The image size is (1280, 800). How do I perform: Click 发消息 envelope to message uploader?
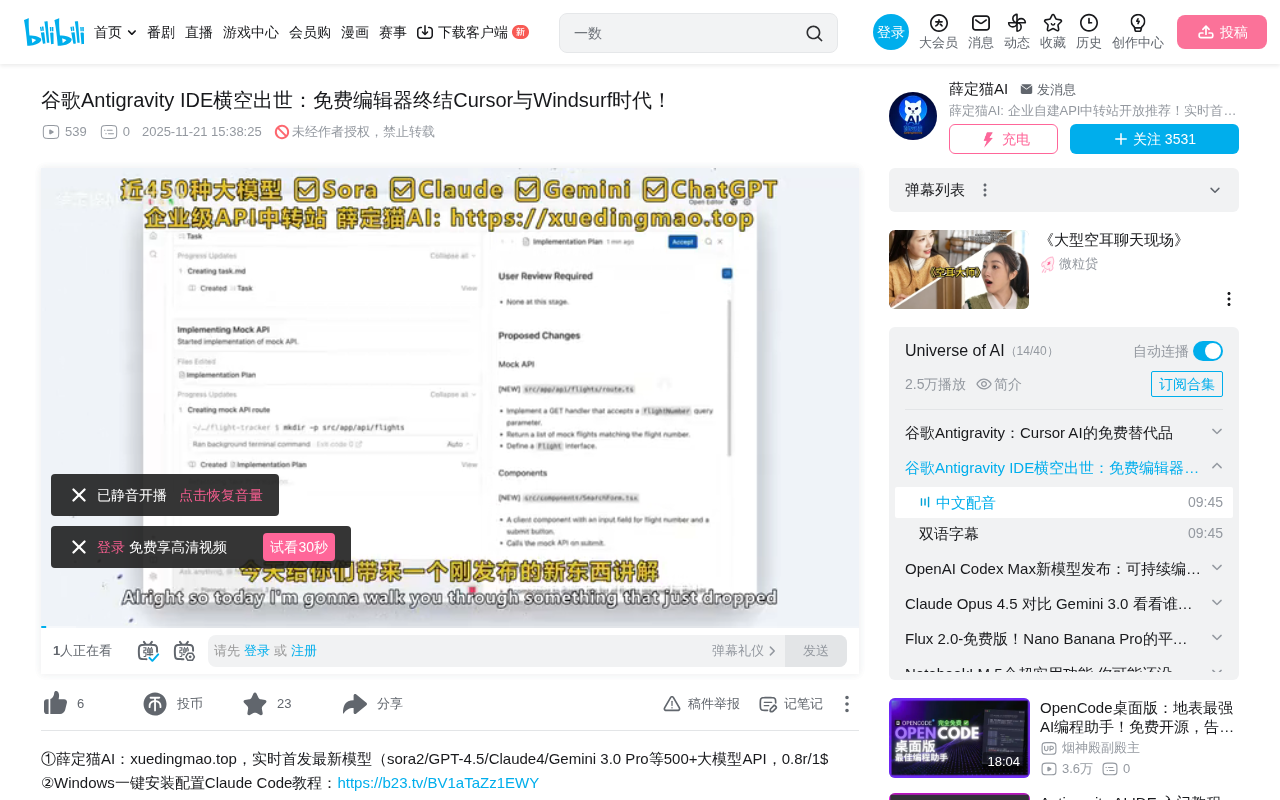[1026, 89]
